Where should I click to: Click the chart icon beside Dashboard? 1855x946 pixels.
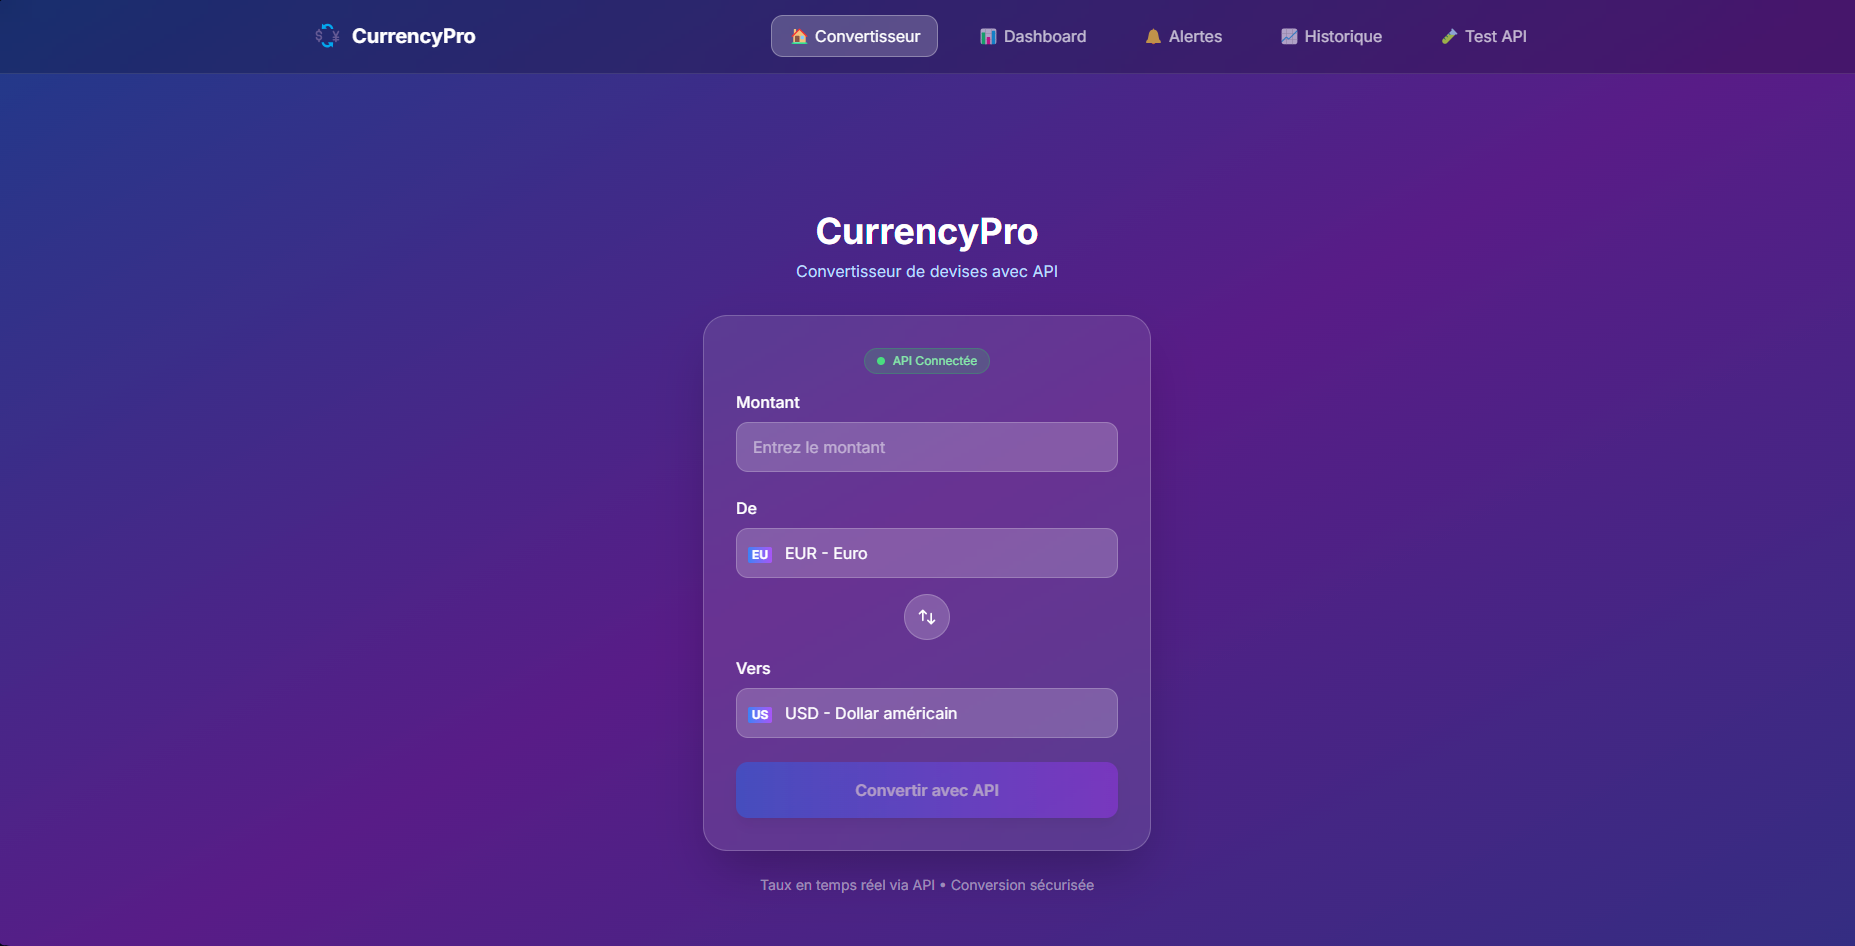tap(988, 36)
